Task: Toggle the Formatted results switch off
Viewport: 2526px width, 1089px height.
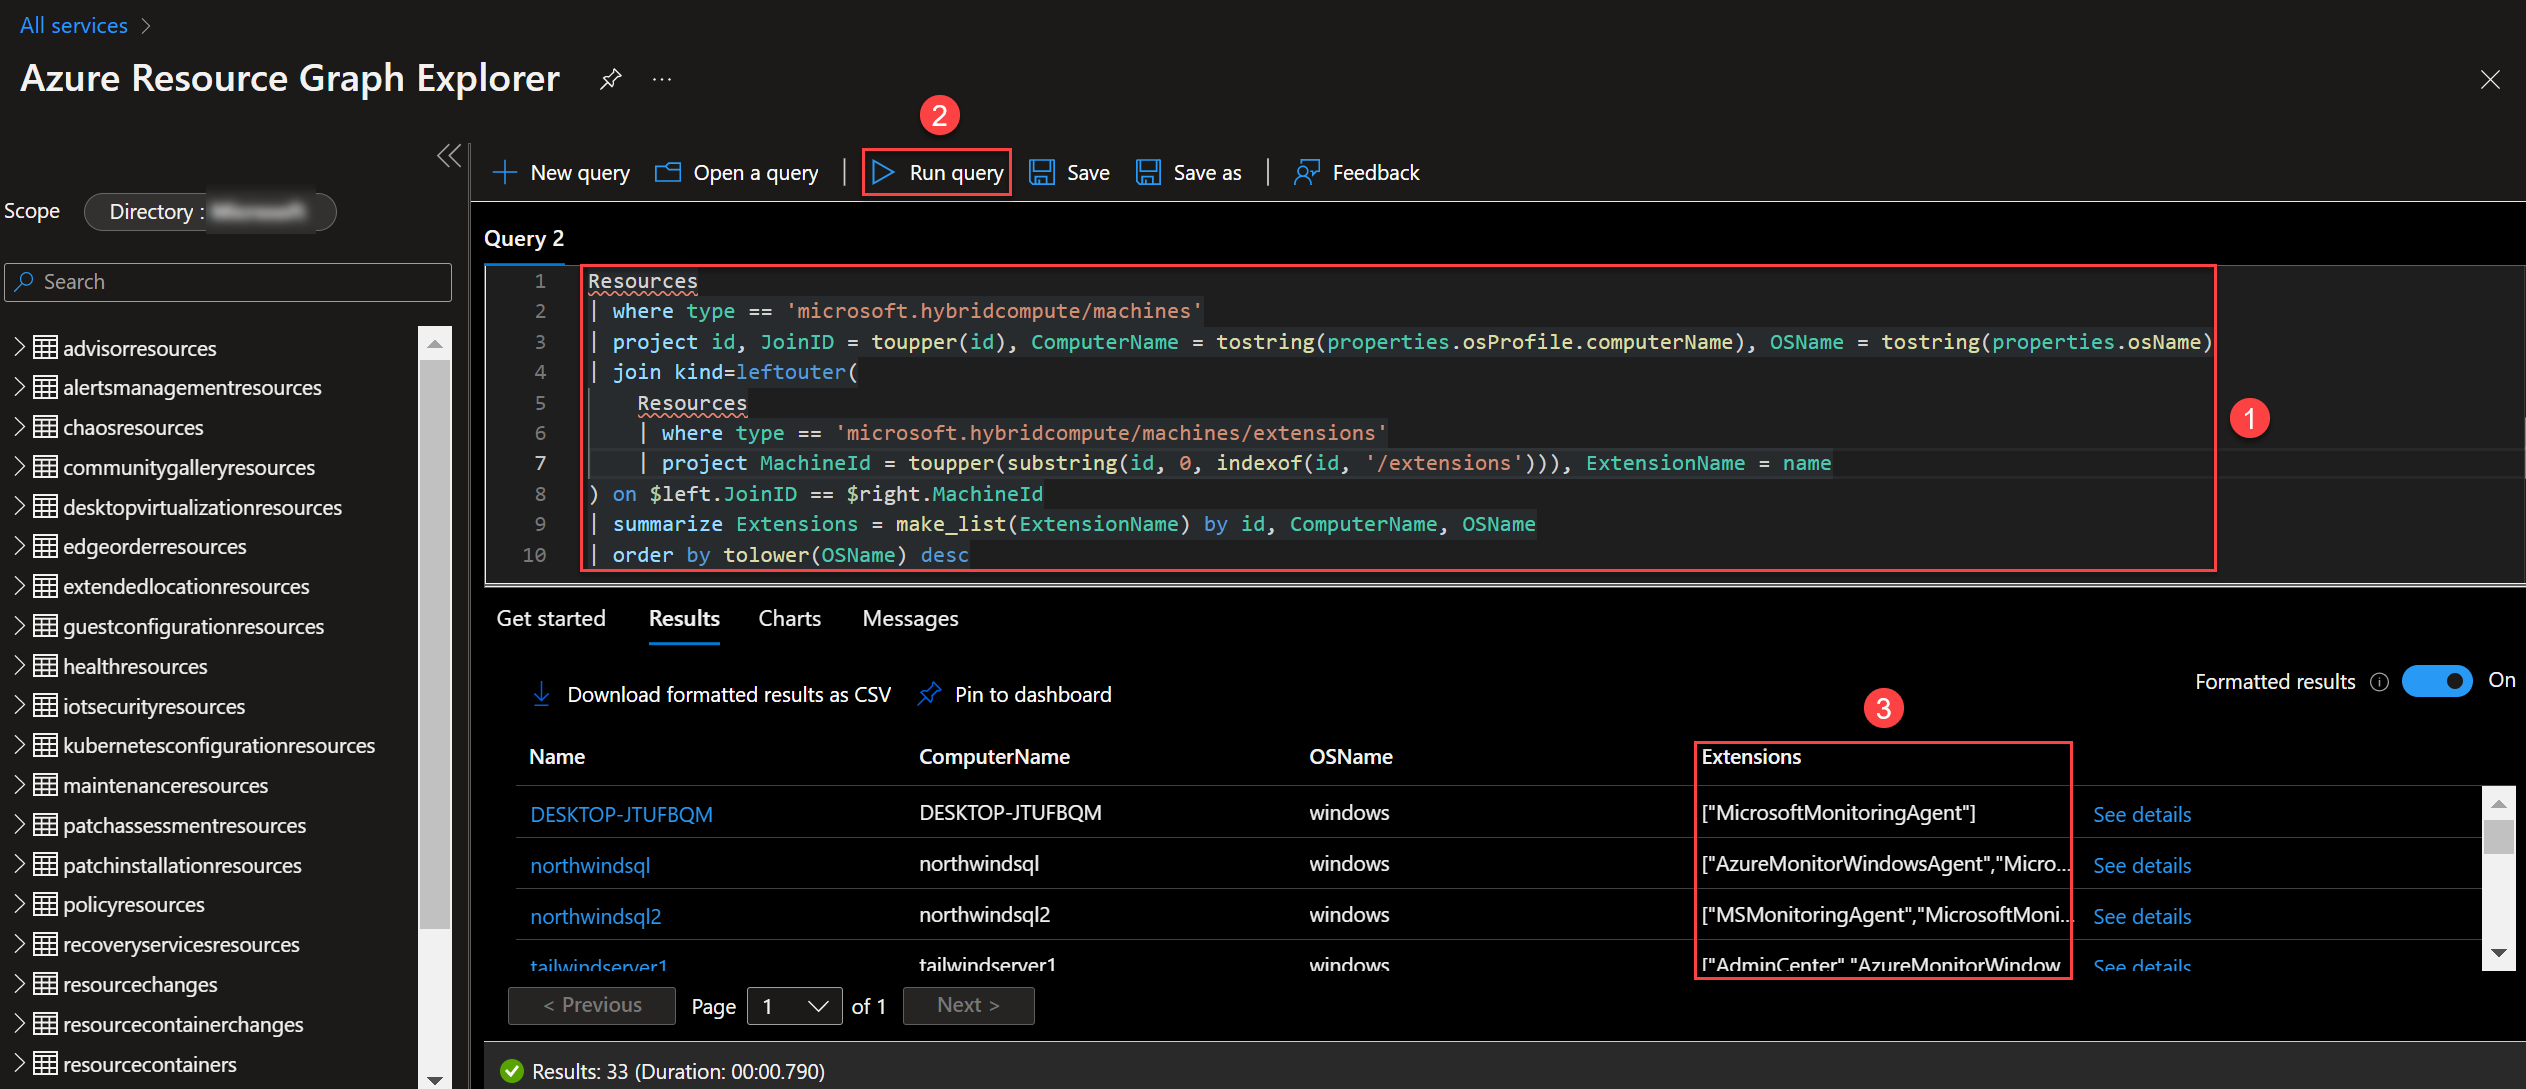Action: pyautogui.click(x=2437, y=681)
